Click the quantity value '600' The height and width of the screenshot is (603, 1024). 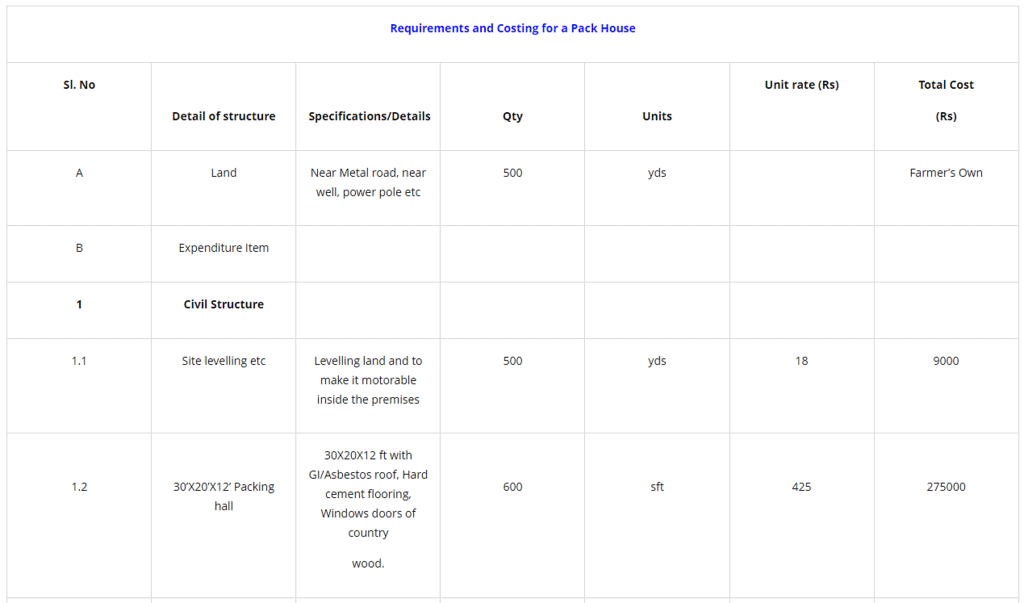(512, 487)
